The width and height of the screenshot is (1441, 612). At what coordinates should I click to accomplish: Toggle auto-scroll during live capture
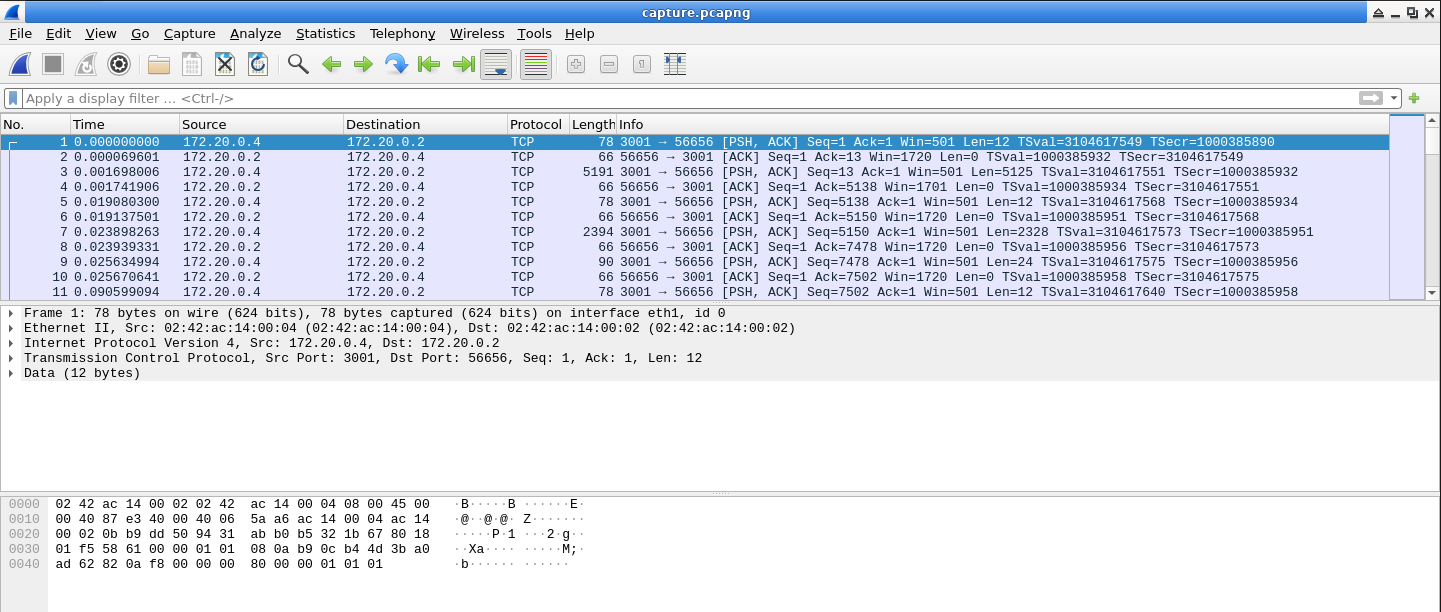click(495, 63)
